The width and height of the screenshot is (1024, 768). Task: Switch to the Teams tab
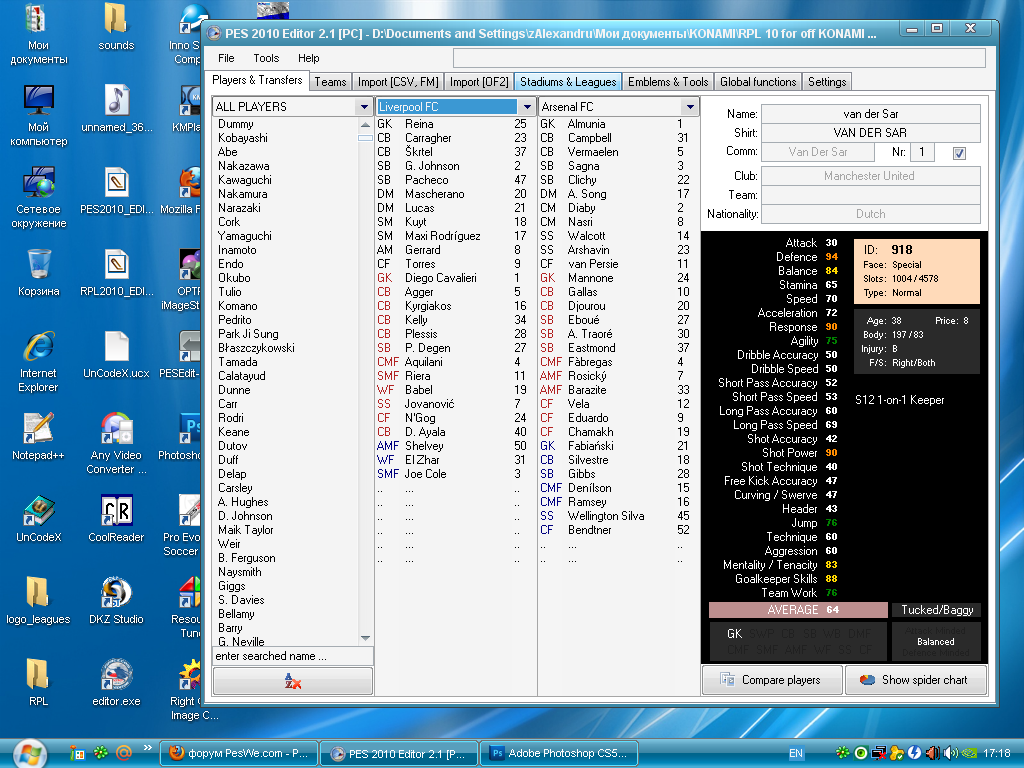[330, 82]
